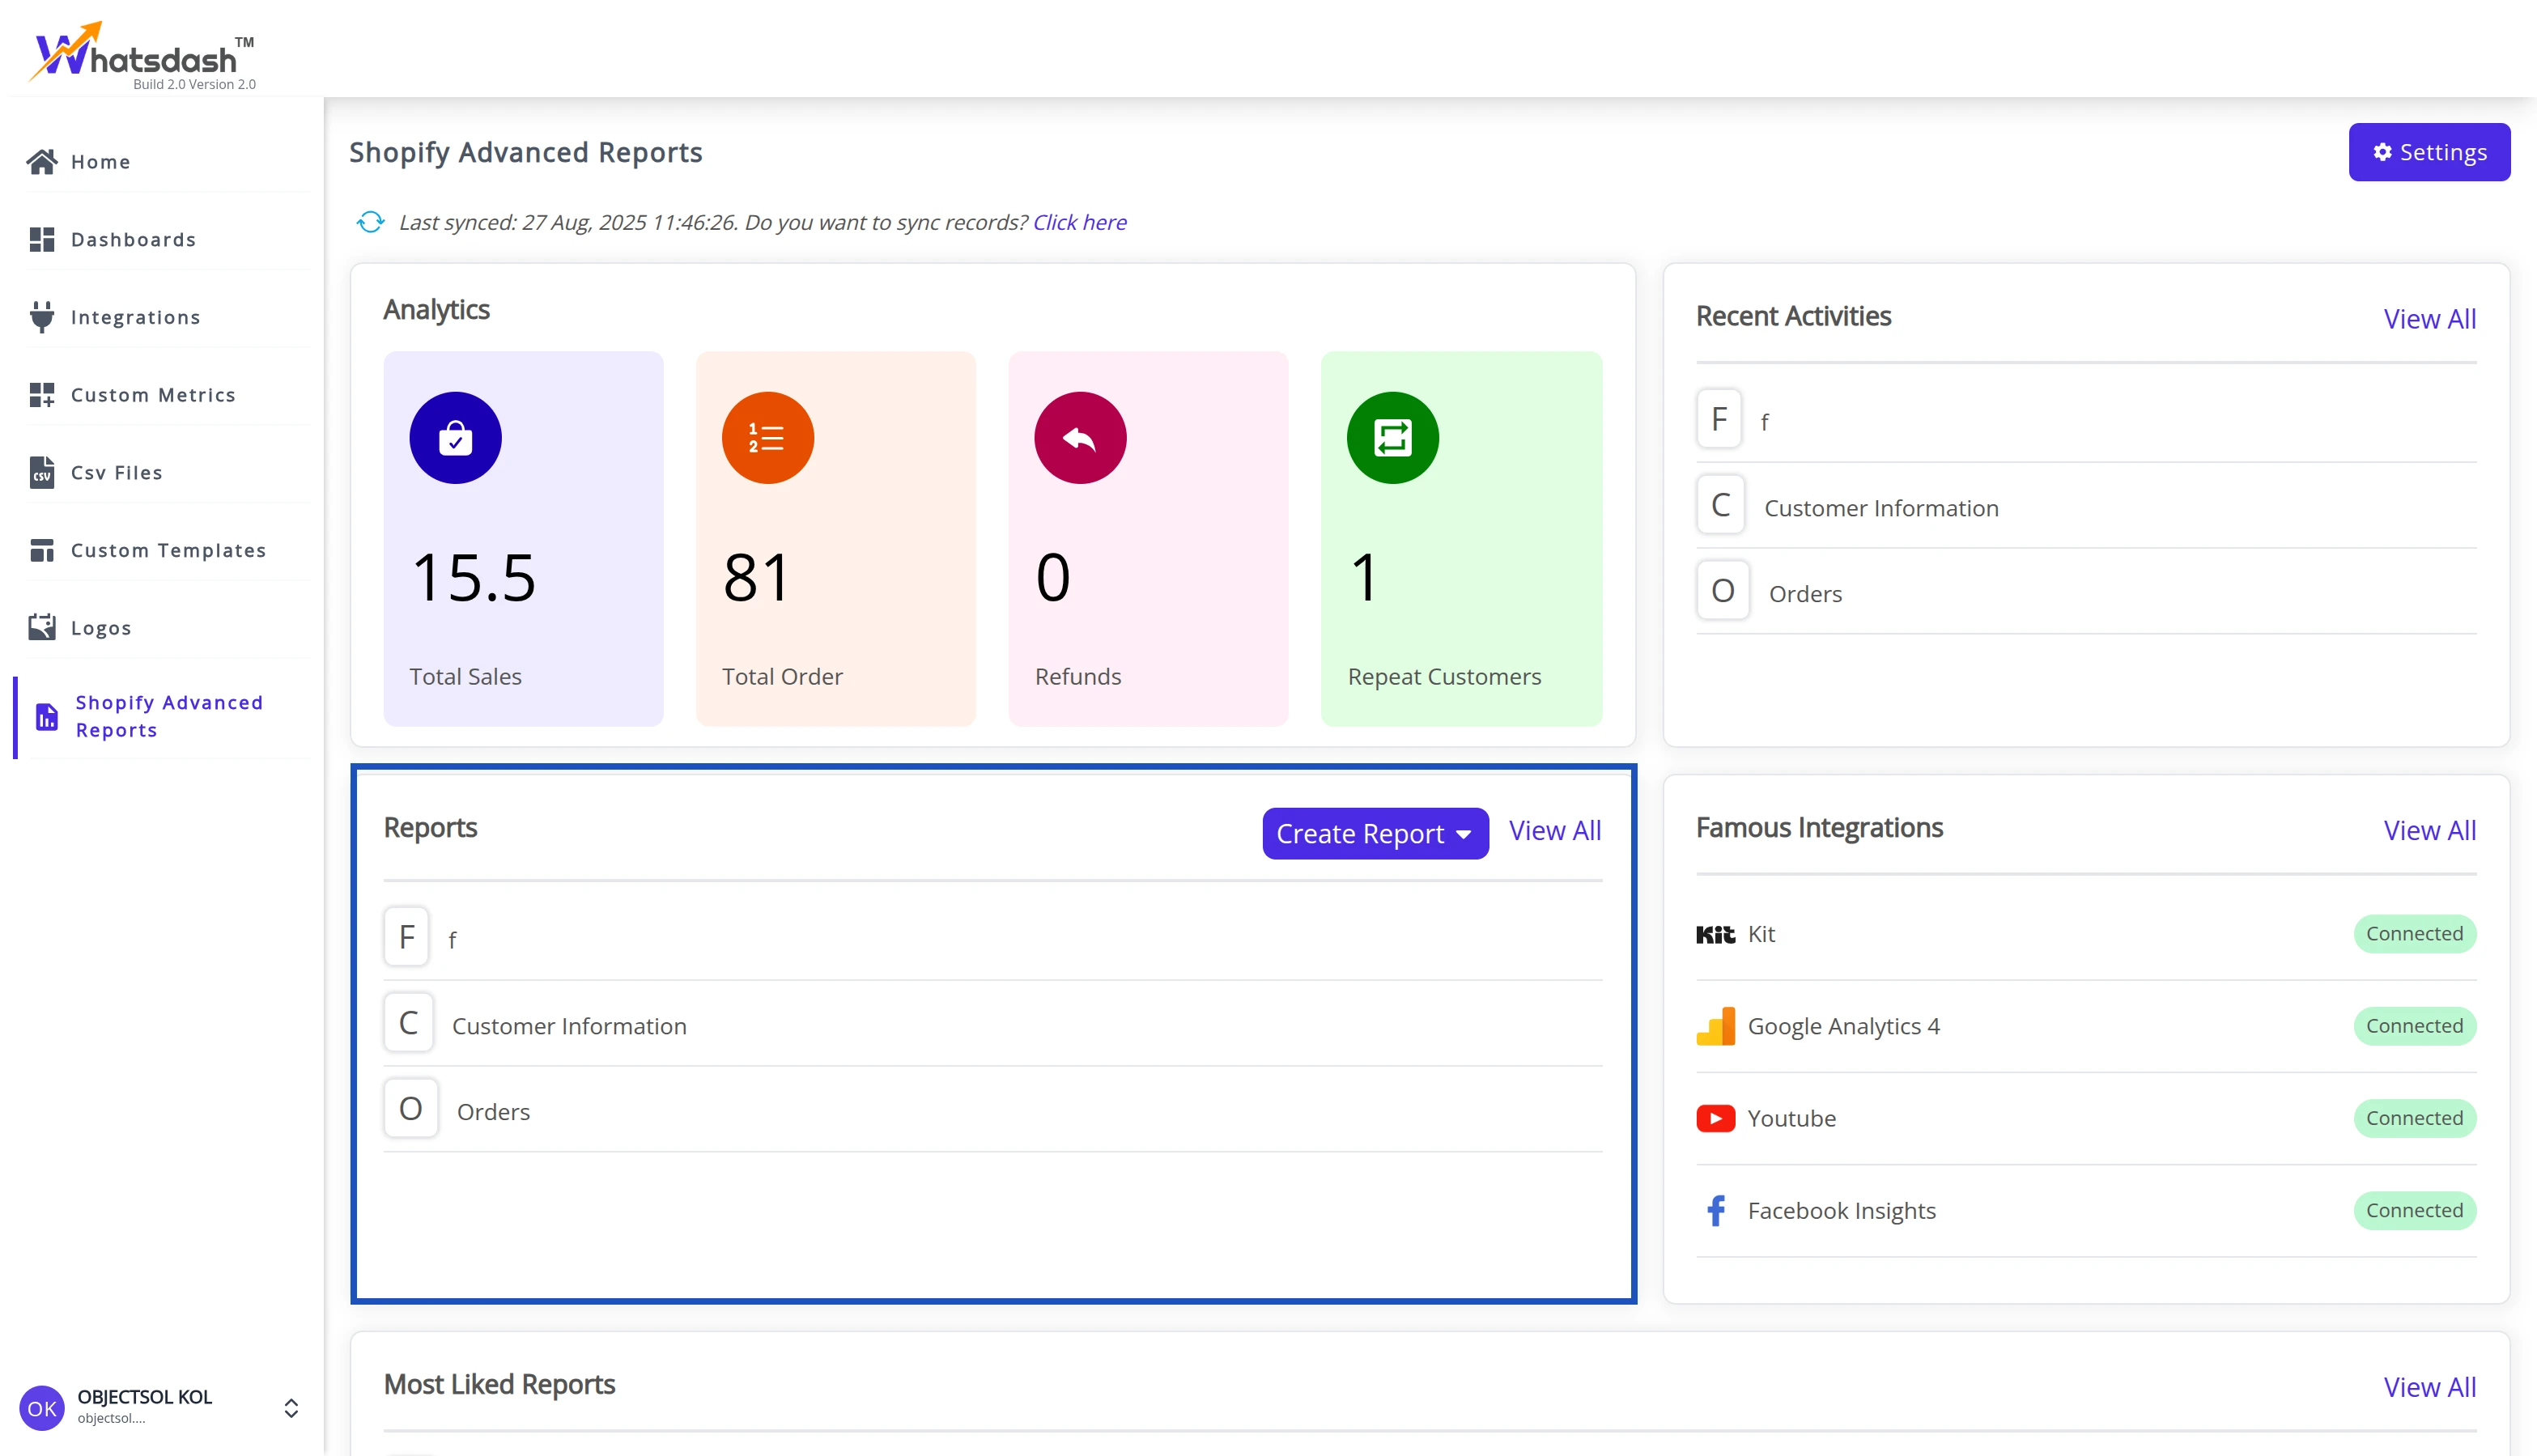Click the Google Analytics 4 icon

(1715, 1026)
